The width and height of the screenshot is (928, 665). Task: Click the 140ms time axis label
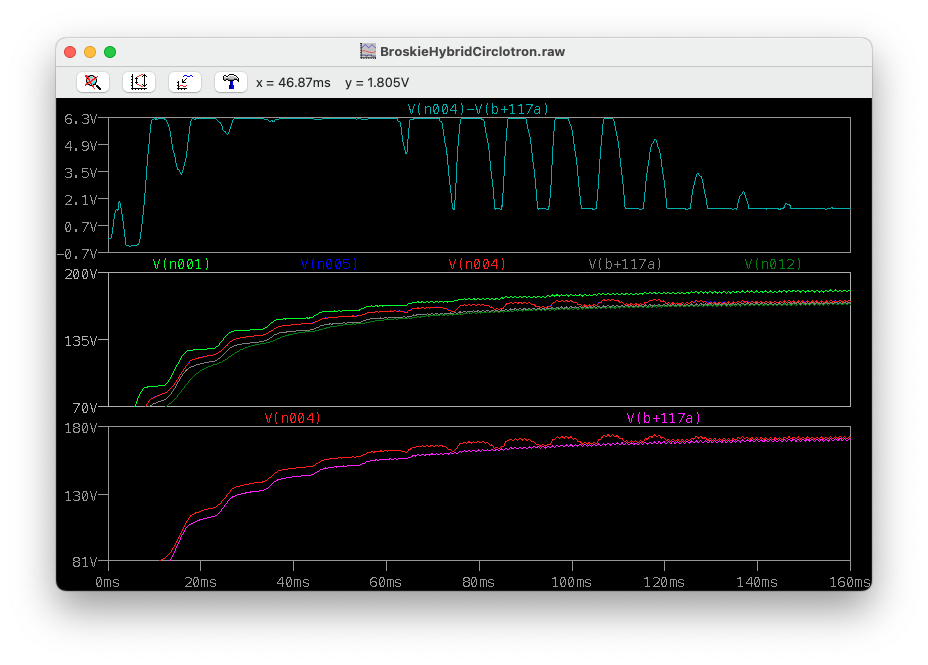tap(758, 583)
